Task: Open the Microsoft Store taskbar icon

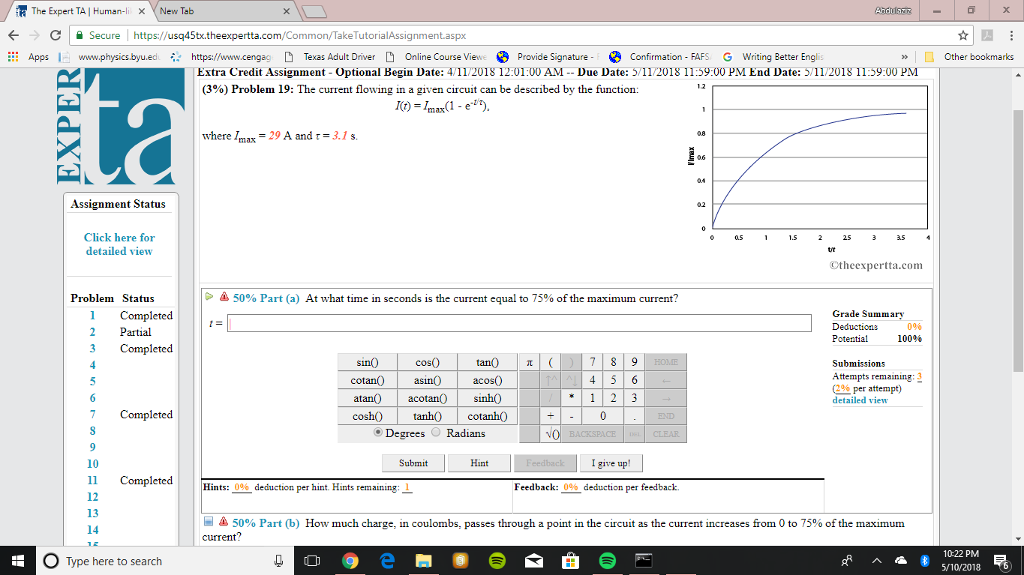Action: pyautogui.click(x=568, y=561)
